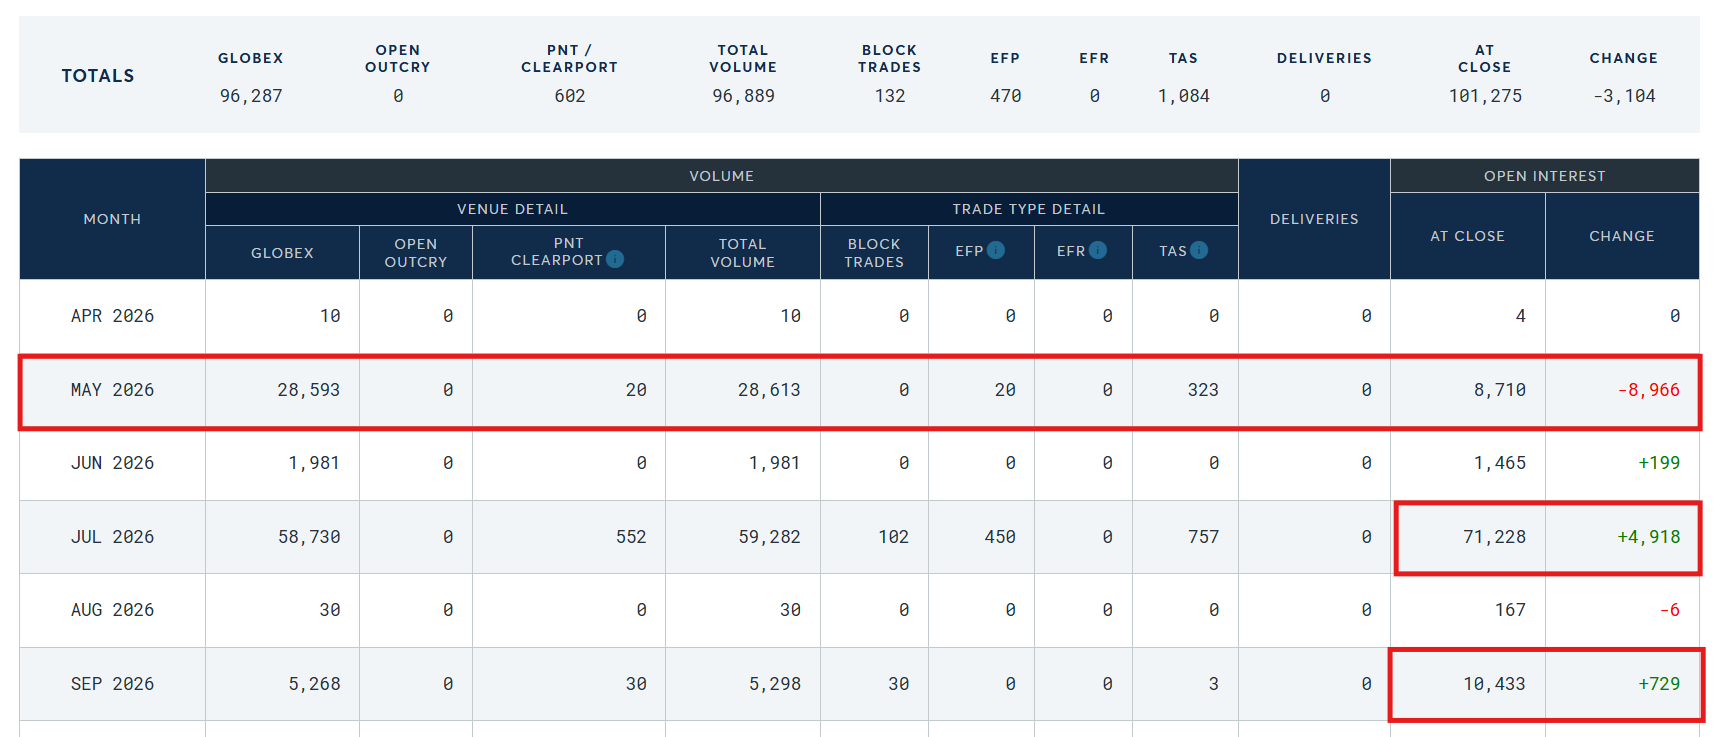Click the info icon beside PNT Clearport
This screenshot has height=737, width=1731.
coord(615,259)
